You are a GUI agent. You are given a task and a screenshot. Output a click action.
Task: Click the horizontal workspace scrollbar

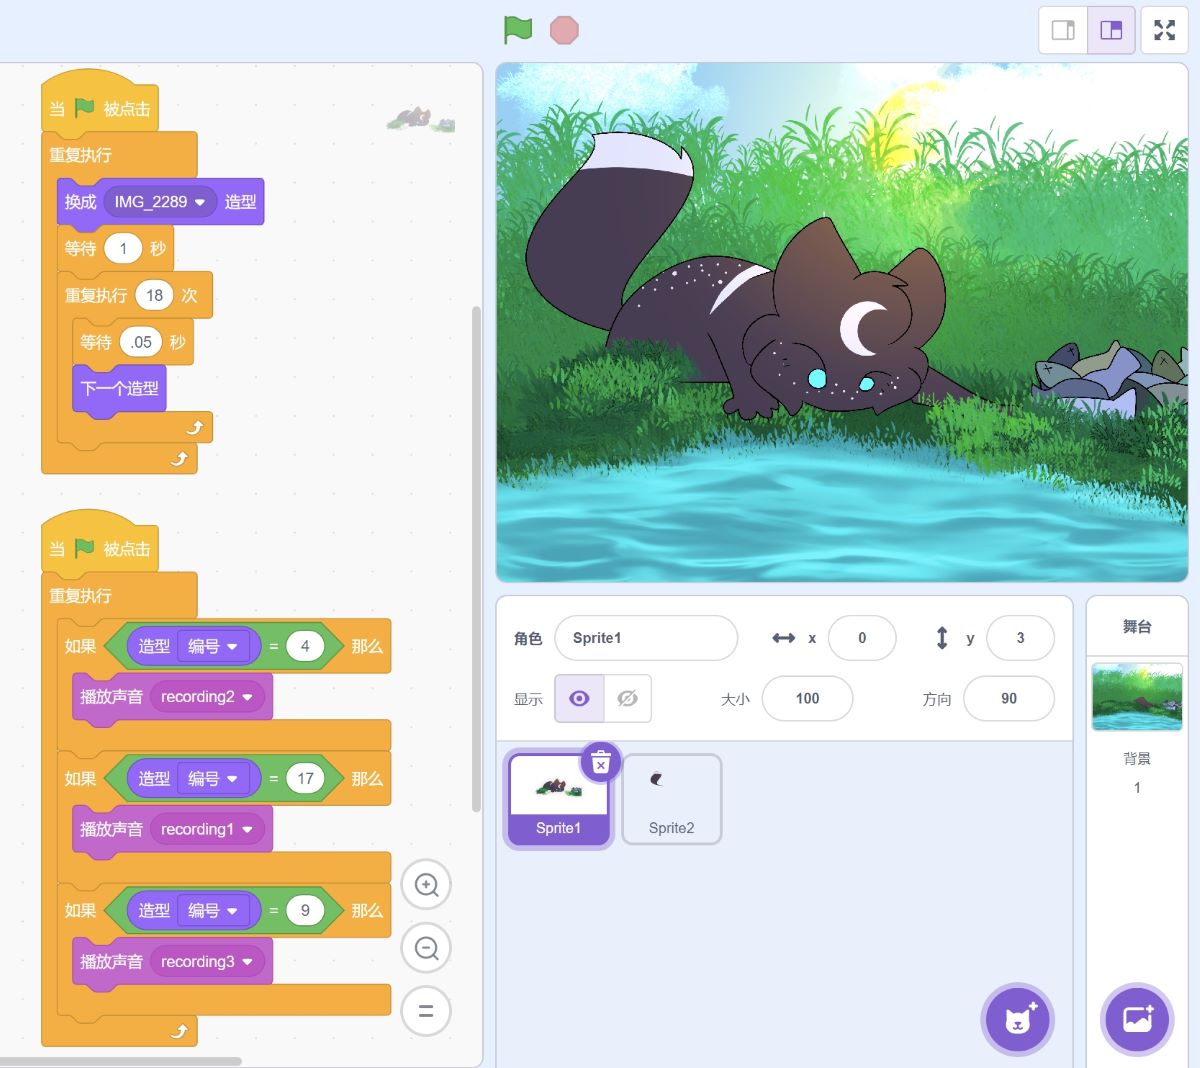(x=120, y=1061)
